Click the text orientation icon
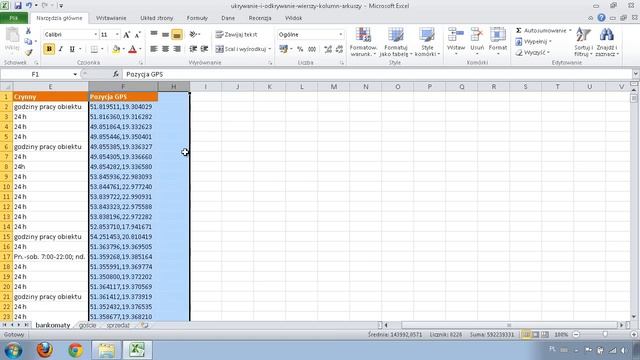The width and height of the screenshot is (640, 360). [193, 35]
